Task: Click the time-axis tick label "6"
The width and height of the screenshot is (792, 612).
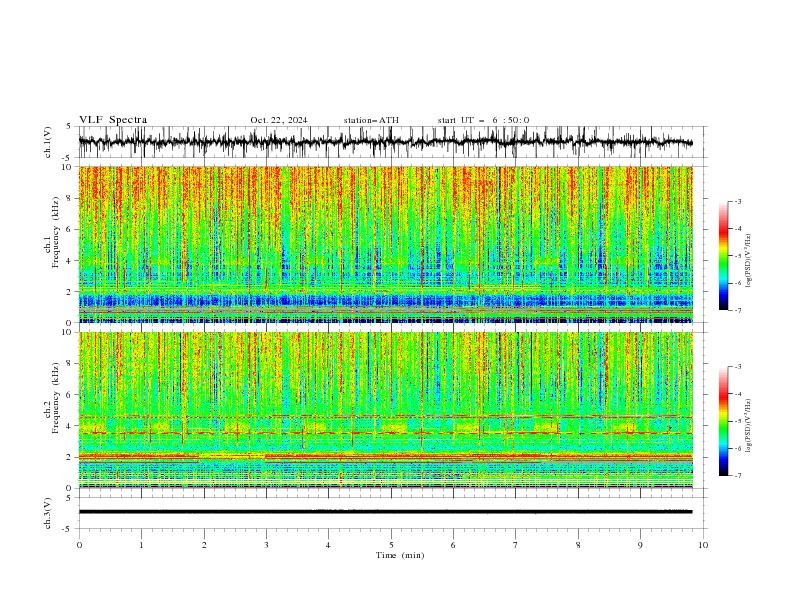Action: (x=453, y=545)
